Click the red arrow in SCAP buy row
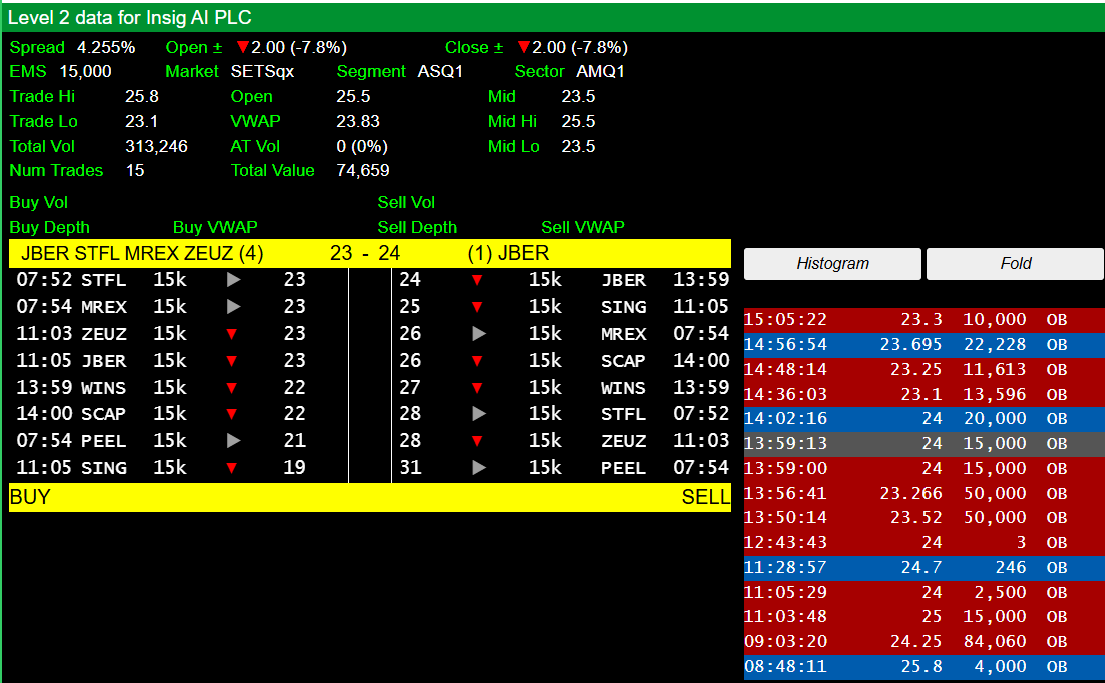Image resolution: width=1105 pixels, height=683 pixels. (232, 414)
